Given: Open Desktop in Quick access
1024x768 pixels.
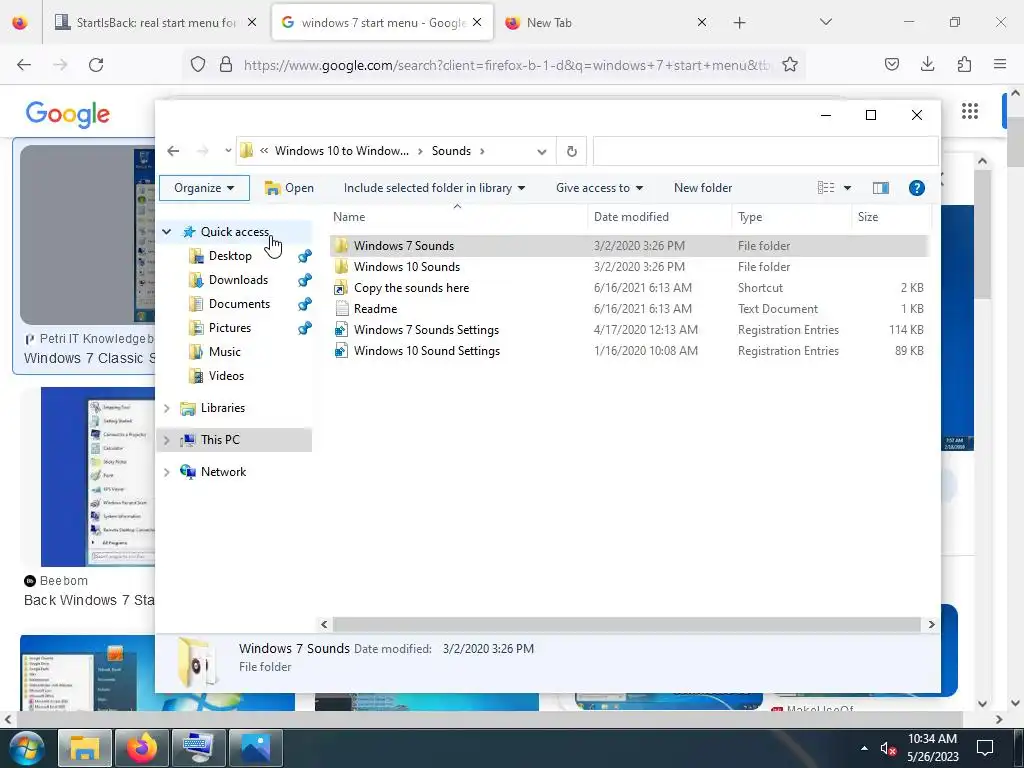Looking at the screenshot, I should pos(230,256).
